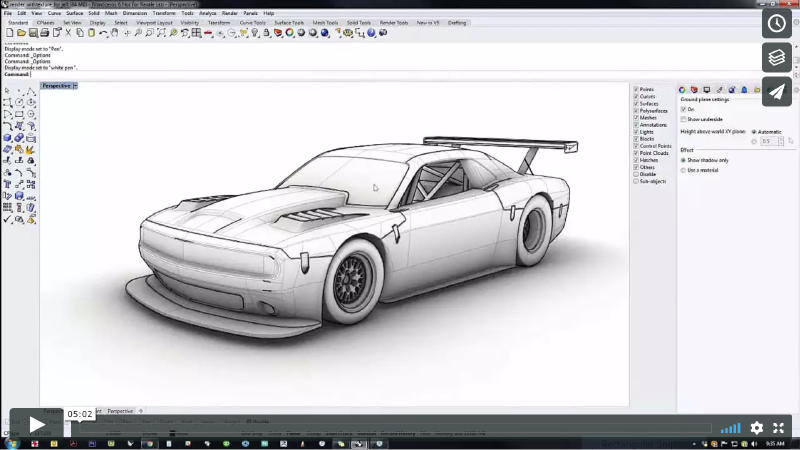
Task: Click the Vimeo Collections stack icon
Action: [x=777, y=58]
